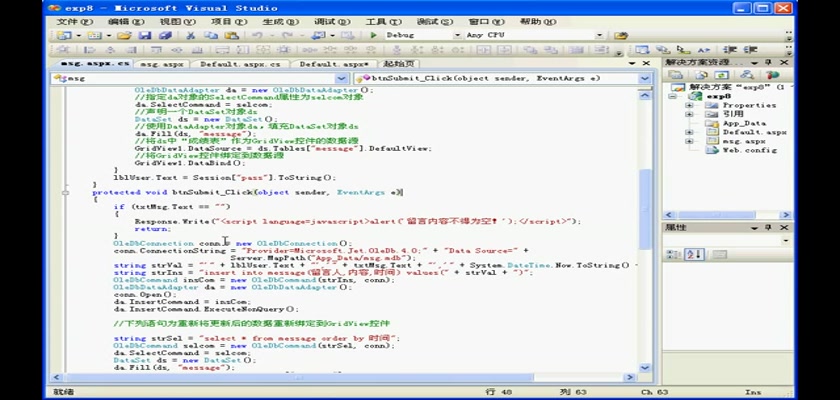Screen dimensions: 840x400
Task: Open the msg class dropdown arrow
Action: pos(342,78)
